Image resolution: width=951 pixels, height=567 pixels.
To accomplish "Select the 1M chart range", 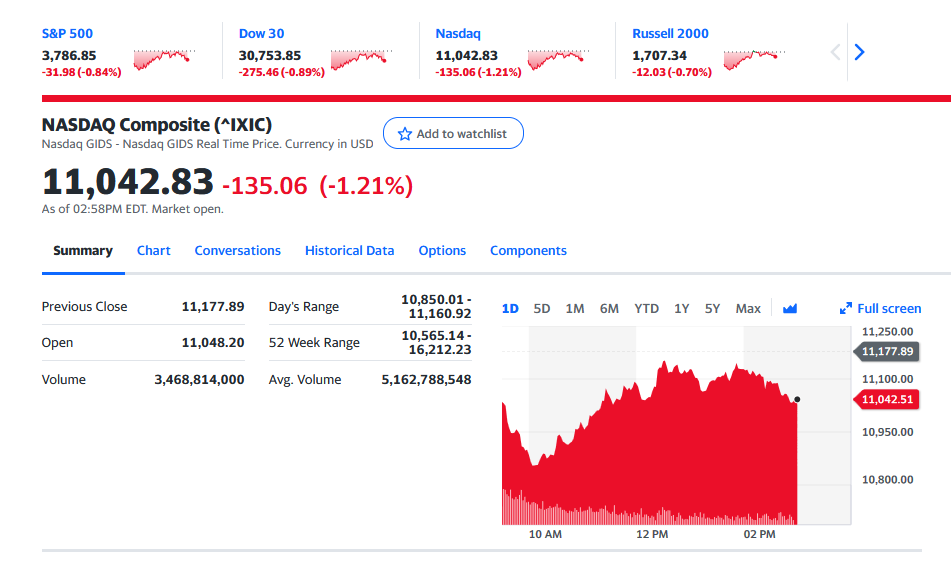I will click(x=575, y=309).
